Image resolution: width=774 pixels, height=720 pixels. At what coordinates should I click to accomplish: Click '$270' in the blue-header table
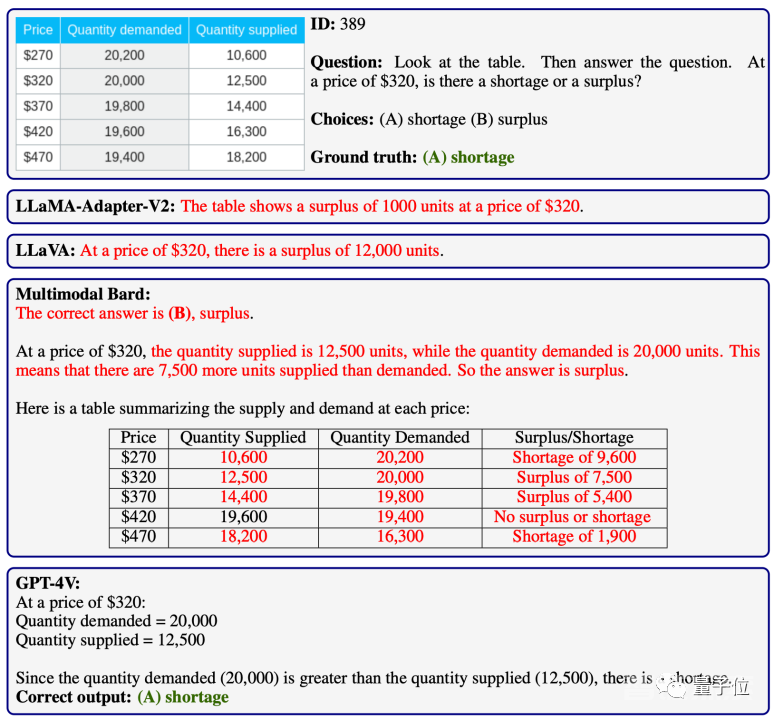[x=38, y=55]
